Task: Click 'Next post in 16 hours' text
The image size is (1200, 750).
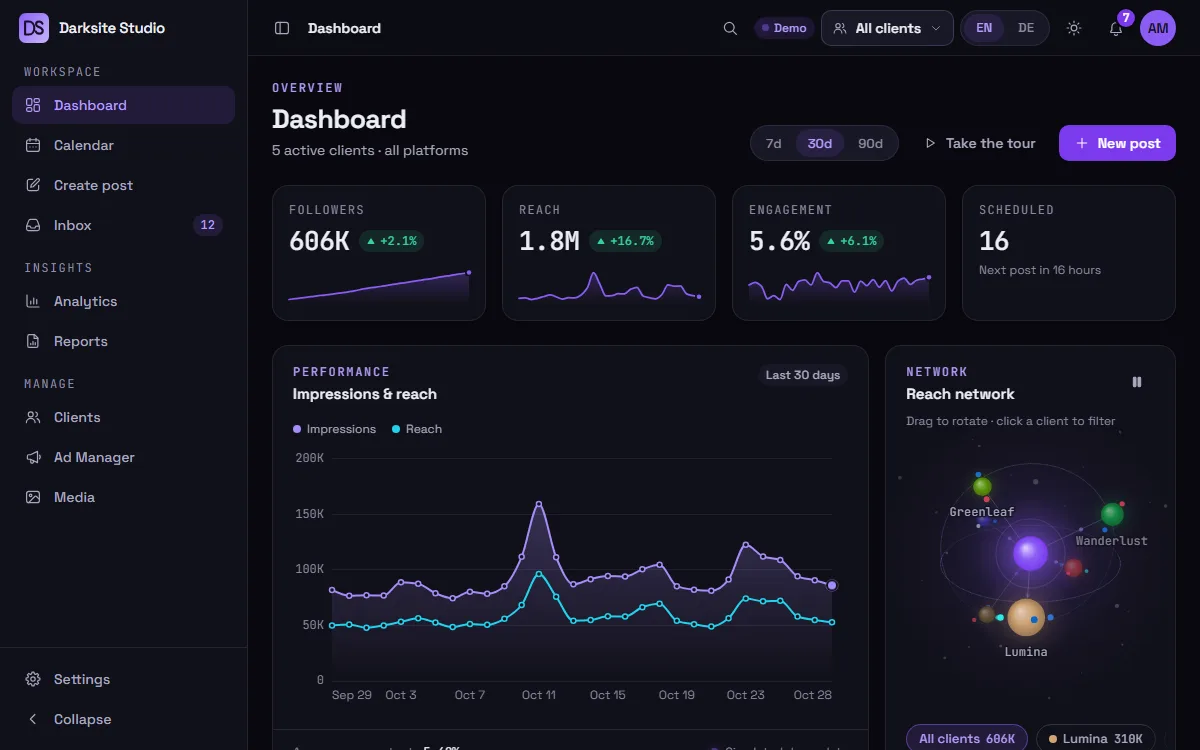Action: click(x=1040, y=270)
